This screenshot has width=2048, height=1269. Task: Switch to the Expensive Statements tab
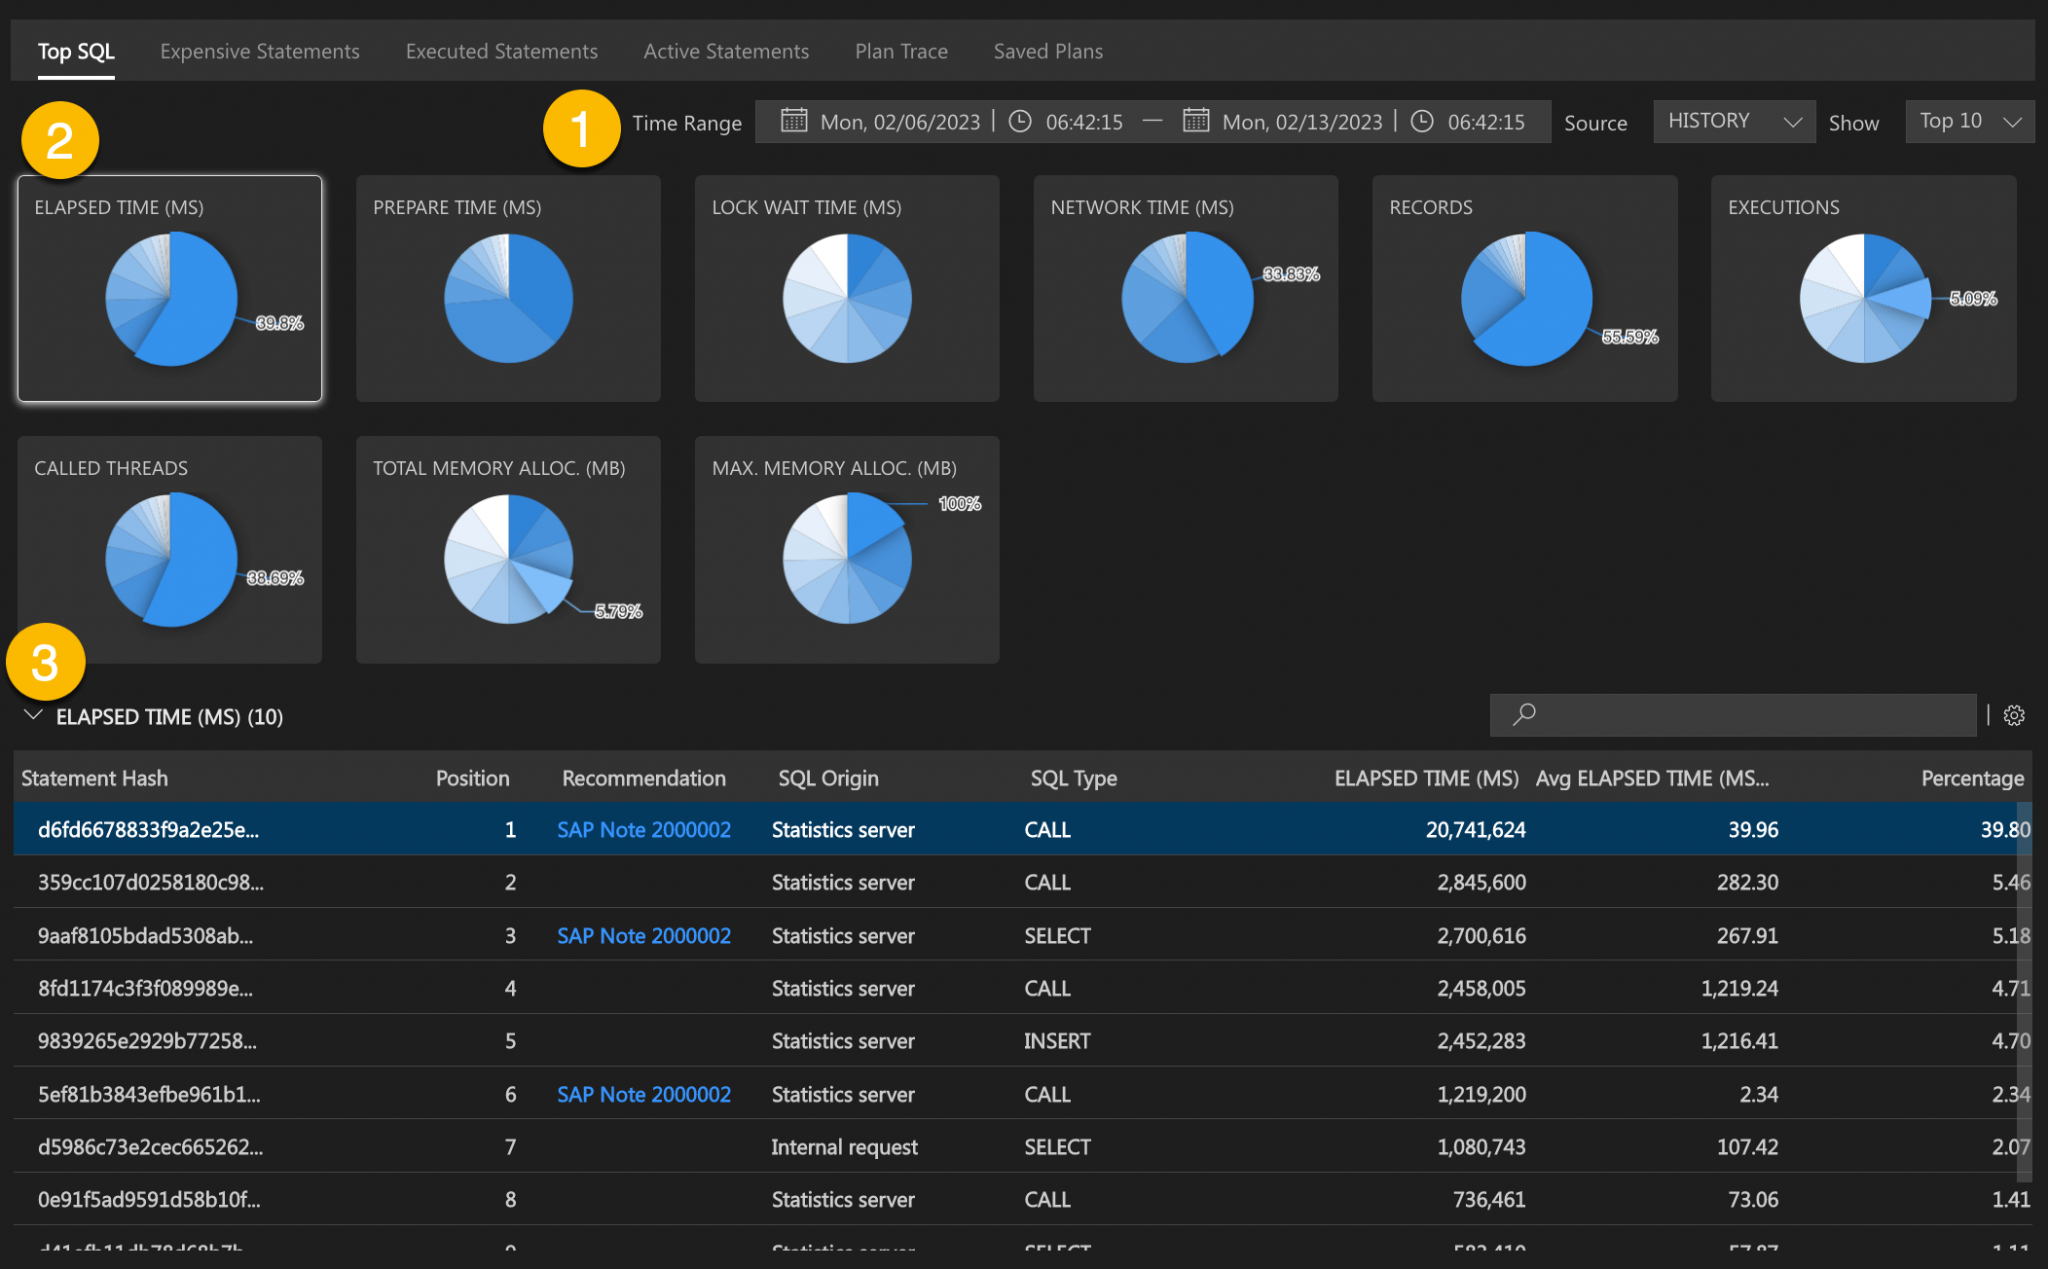[260, 51]
